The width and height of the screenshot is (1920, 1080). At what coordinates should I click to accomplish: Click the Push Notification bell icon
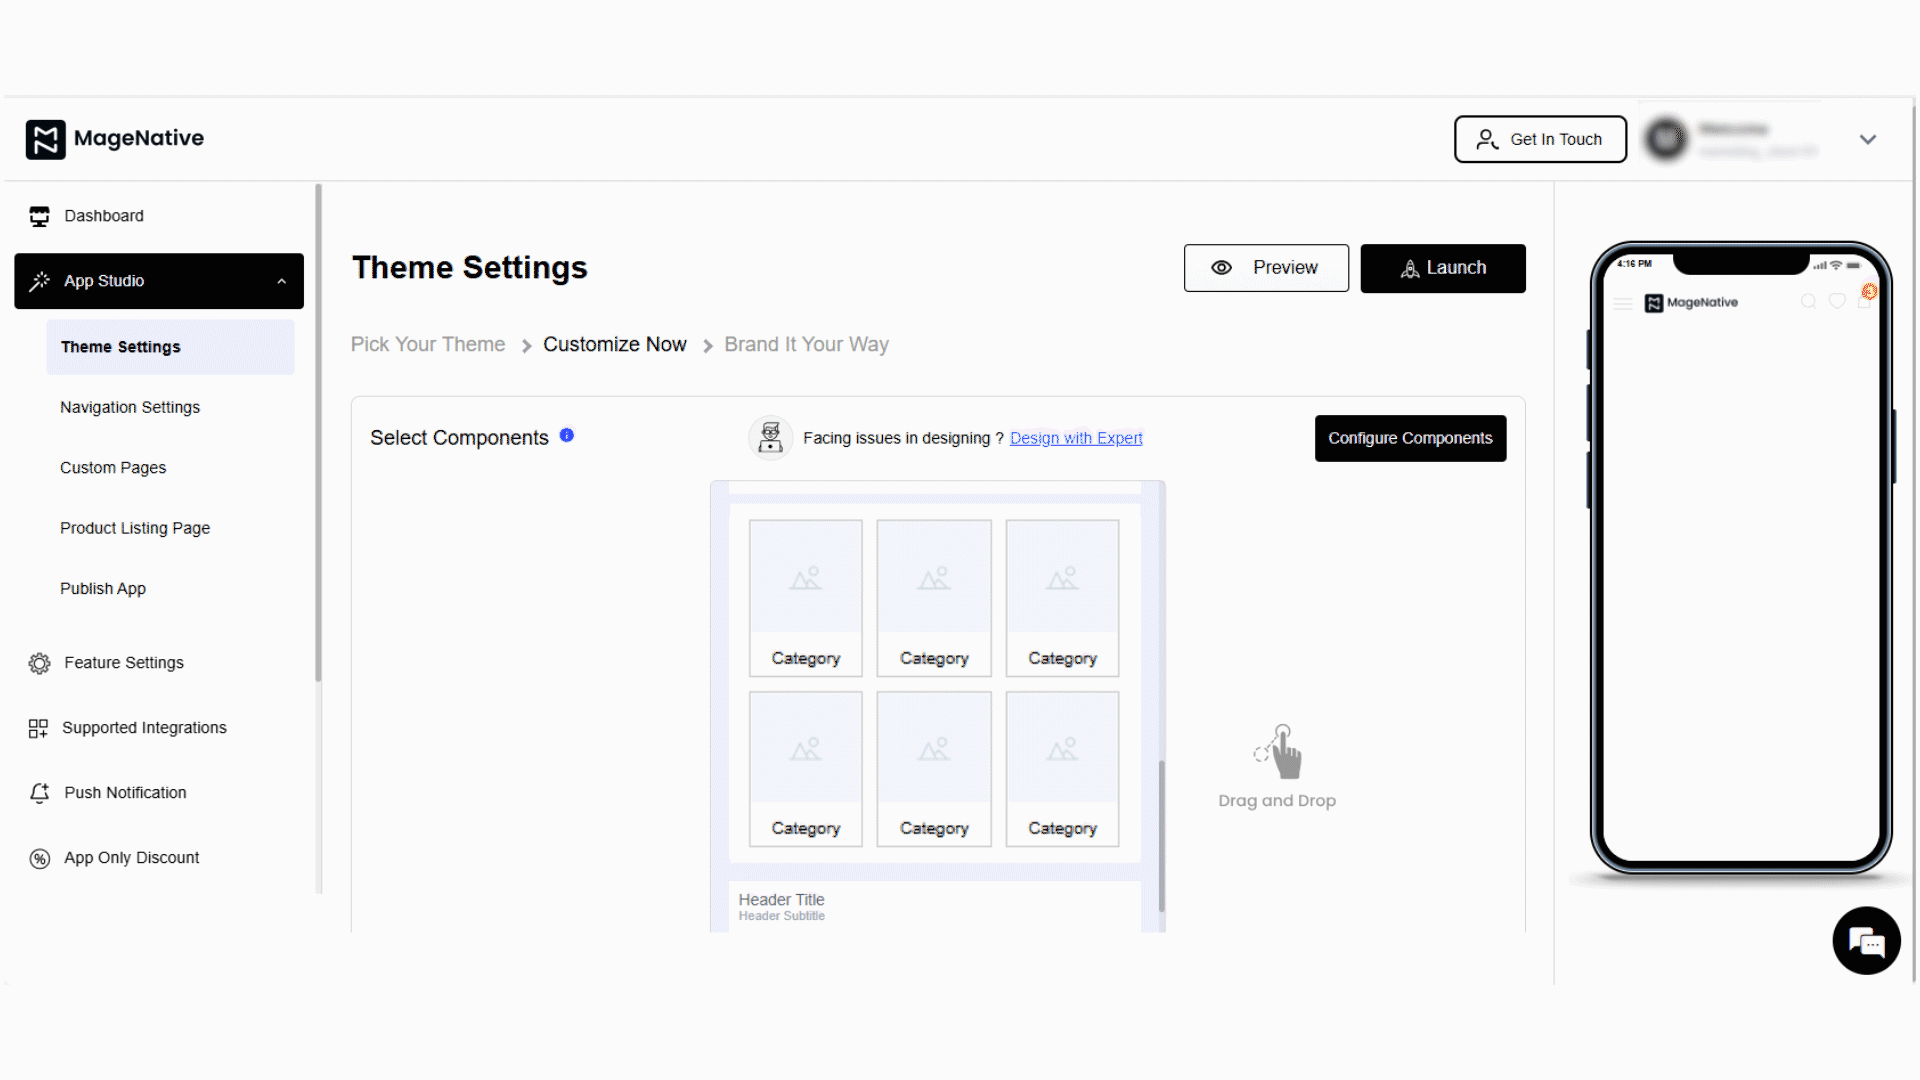click(x=39, y=792)
